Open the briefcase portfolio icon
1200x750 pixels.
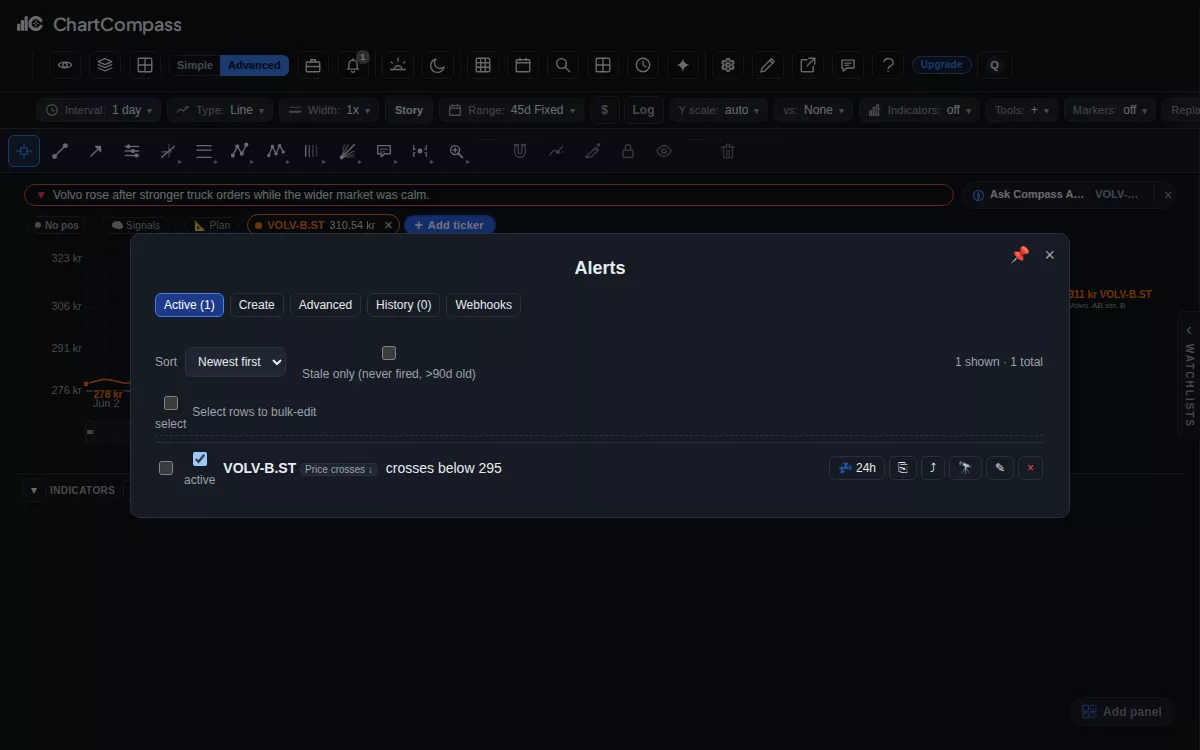click(313, 65)
